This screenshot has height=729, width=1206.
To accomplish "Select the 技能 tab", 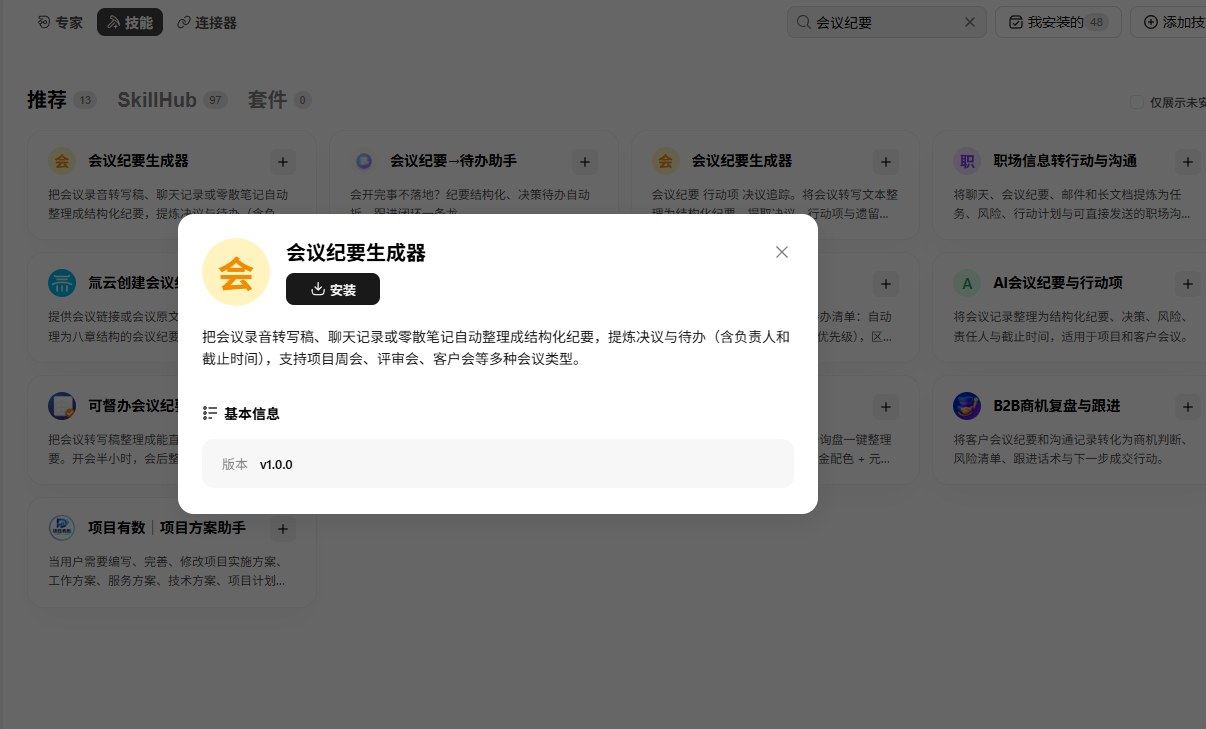I will (130, 22).
